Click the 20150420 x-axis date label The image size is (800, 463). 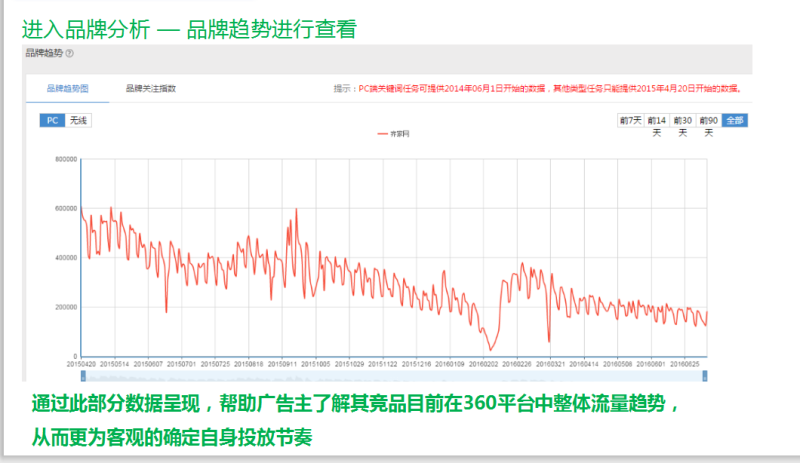(82, 365)
